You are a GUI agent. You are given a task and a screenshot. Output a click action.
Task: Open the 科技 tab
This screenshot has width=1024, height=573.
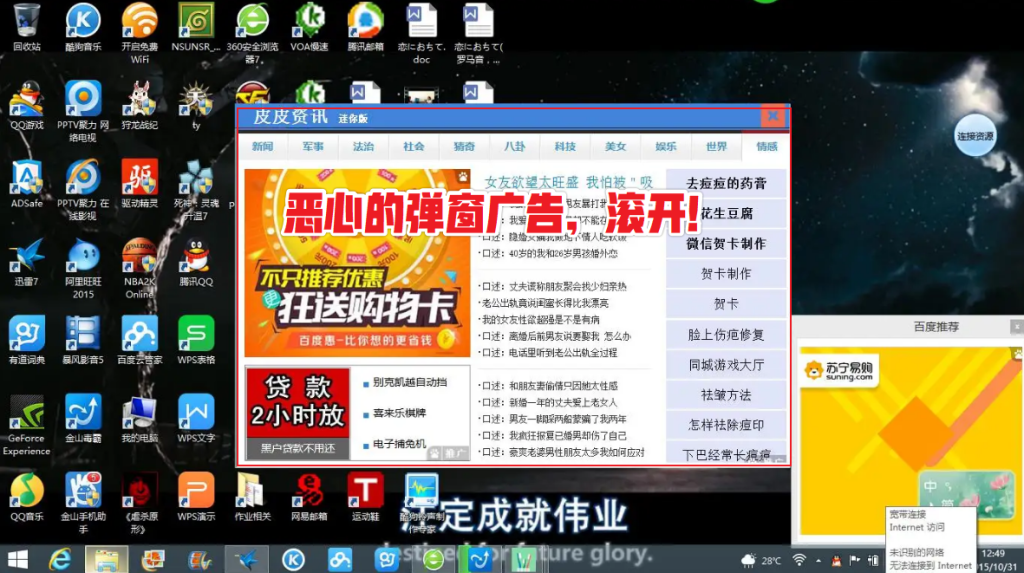(565, 147)
